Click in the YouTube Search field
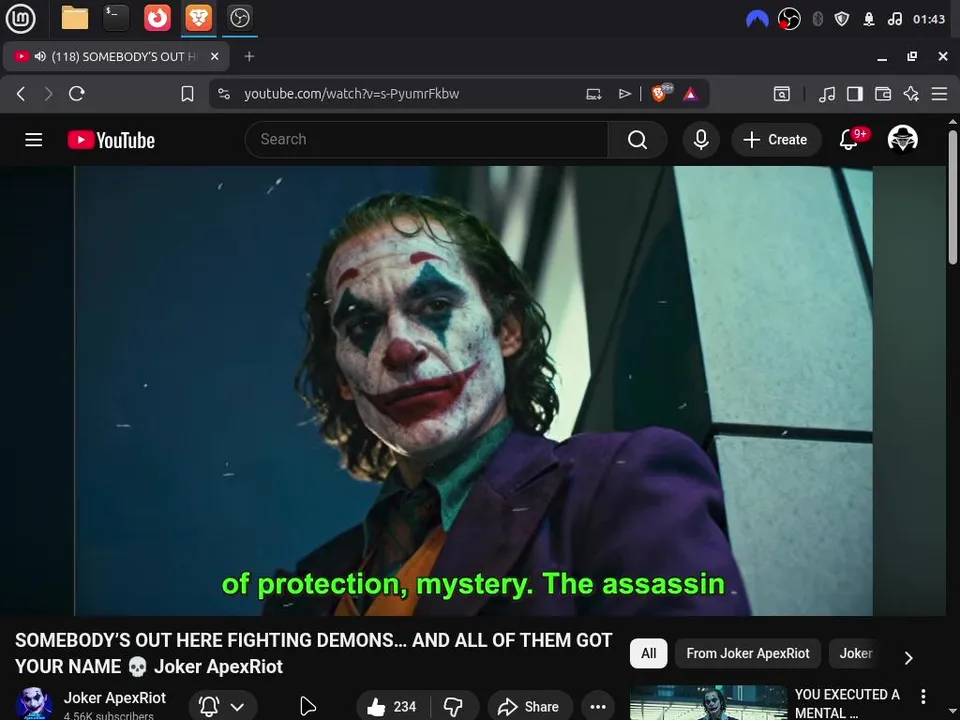The image size is (960, 720). [427, 140]
